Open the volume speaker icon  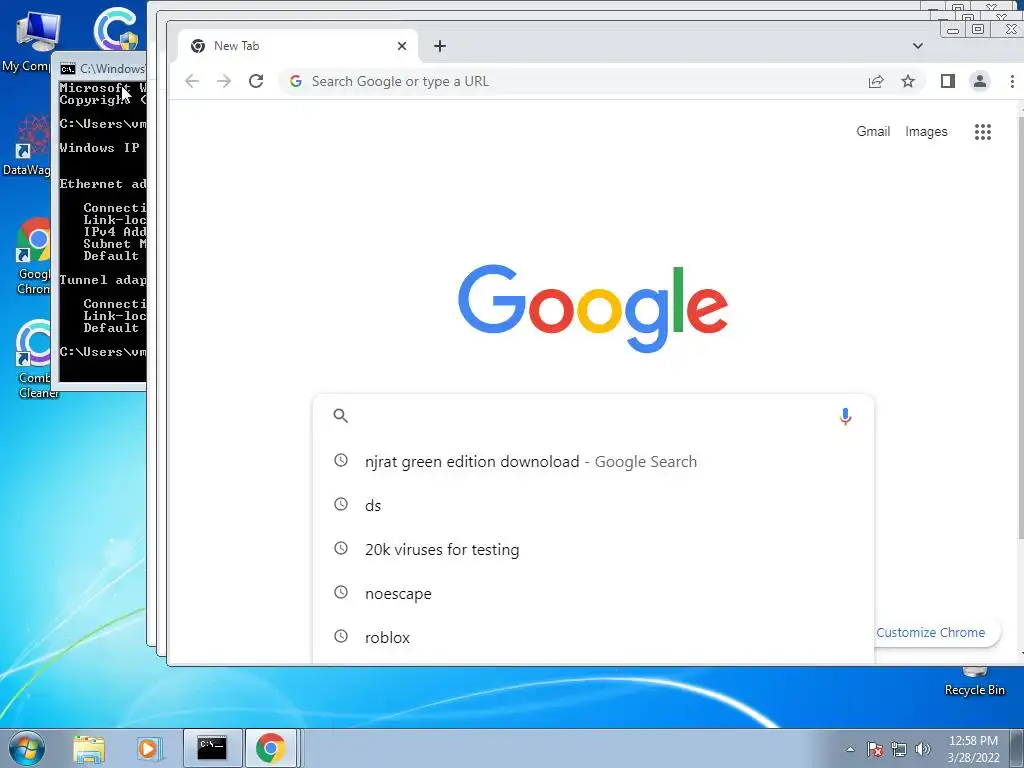click(x=923, y=749)
